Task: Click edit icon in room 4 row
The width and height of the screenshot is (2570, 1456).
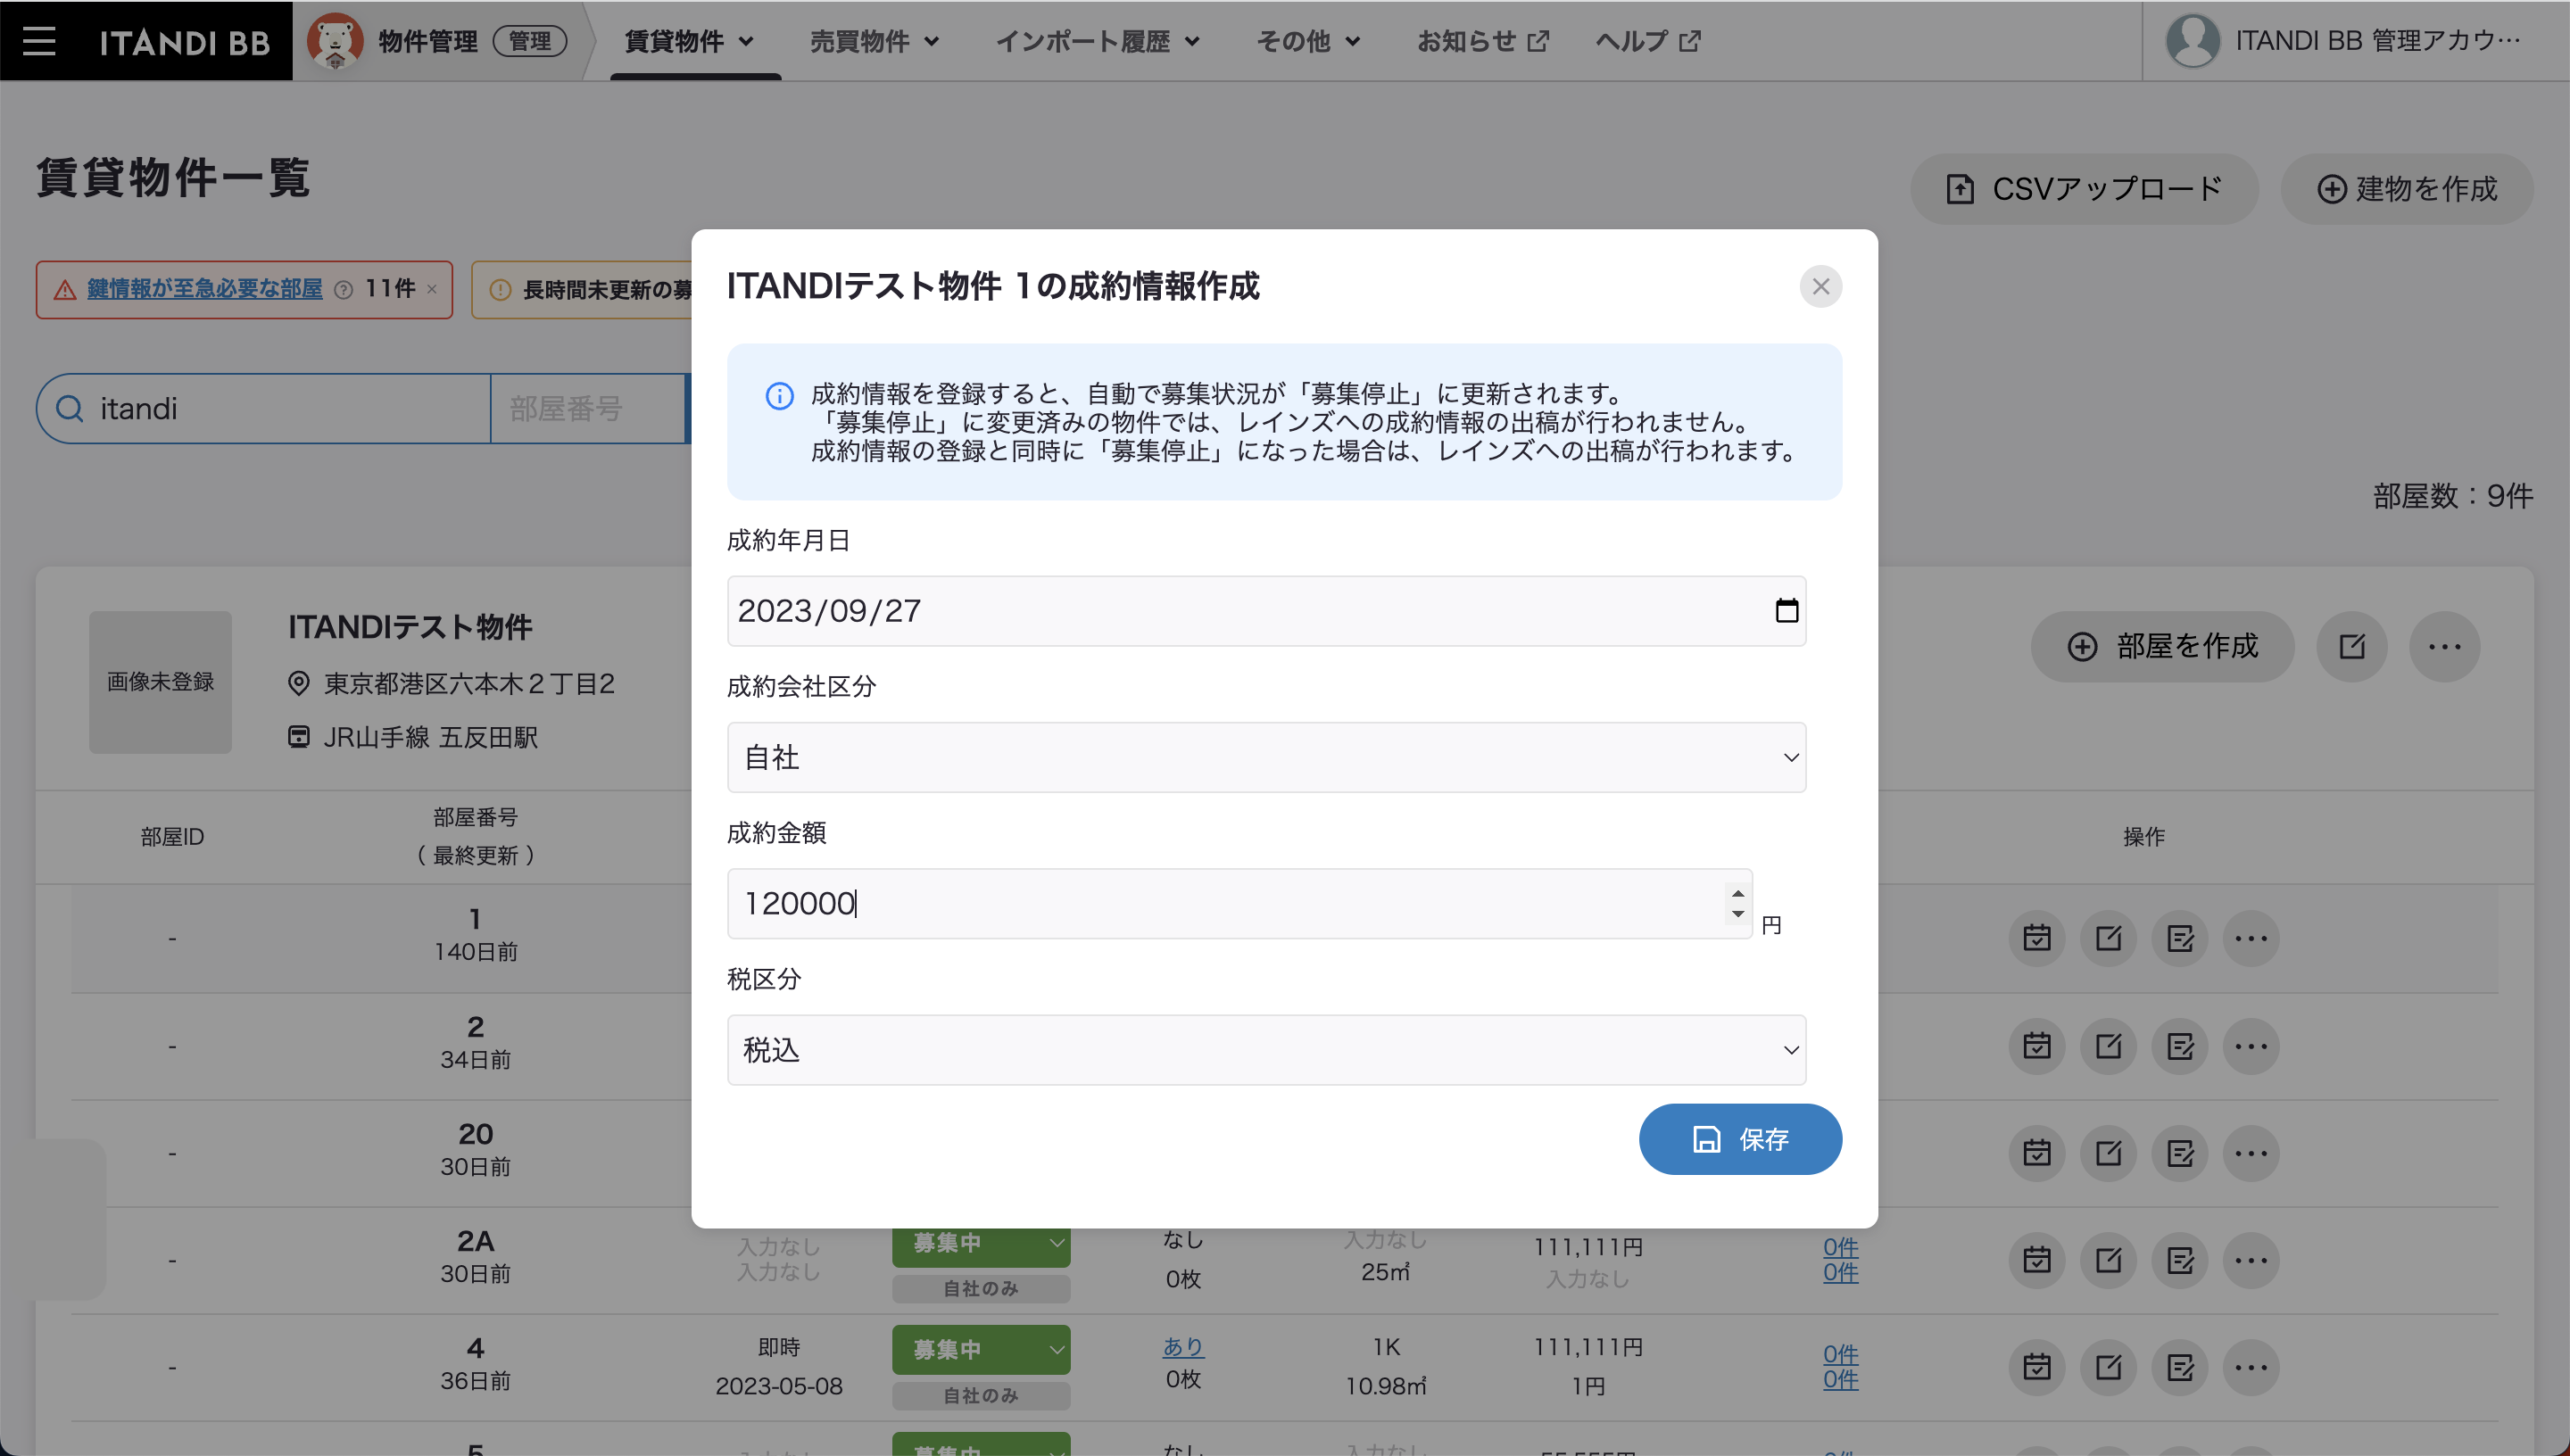Action: pyautogui.click(x=2108, y=1367)
